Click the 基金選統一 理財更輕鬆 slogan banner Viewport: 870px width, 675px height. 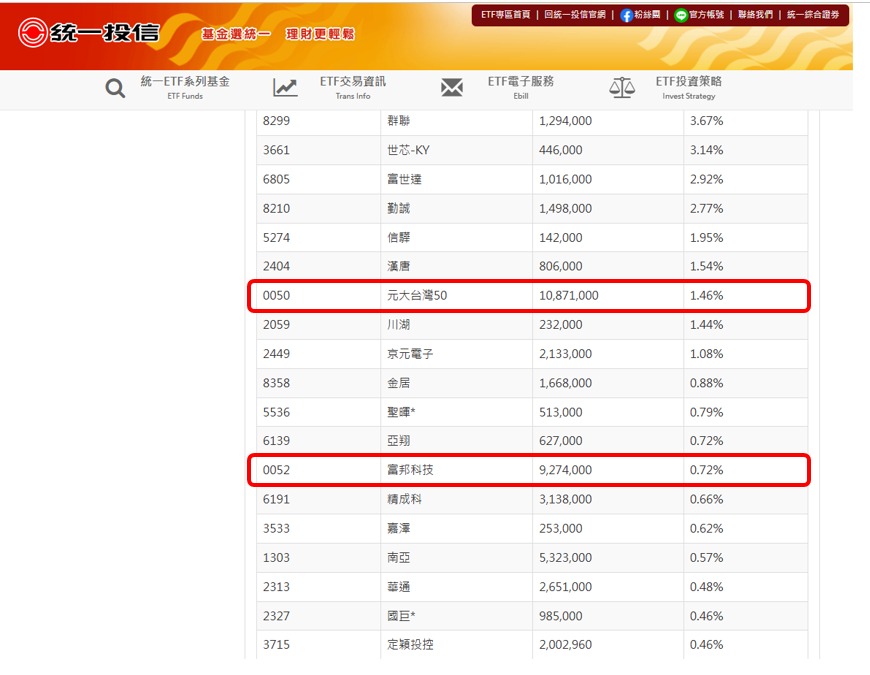[278, 34]
